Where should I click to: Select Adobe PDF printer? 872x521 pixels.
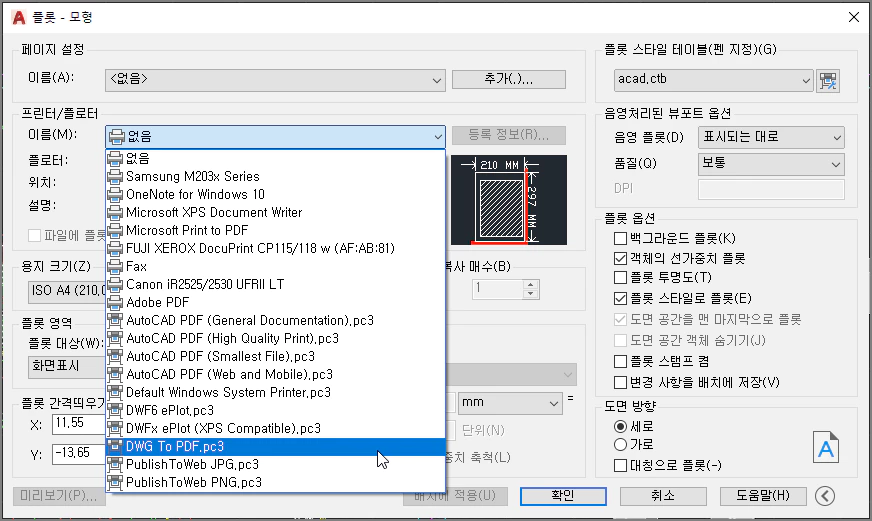click(276, 302)
